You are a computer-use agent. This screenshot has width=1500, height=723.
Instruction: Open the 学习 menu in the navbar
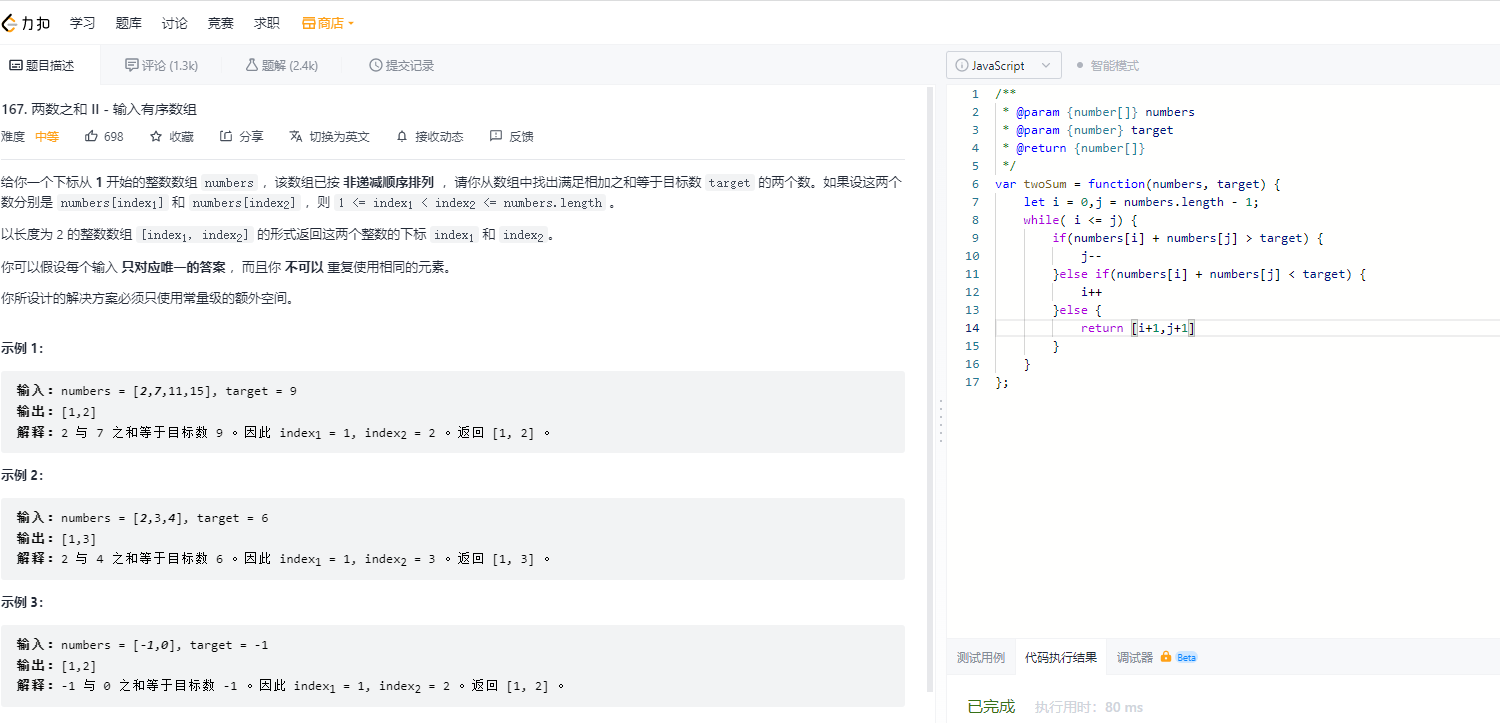pyautogui.click(x=83, y=23)
